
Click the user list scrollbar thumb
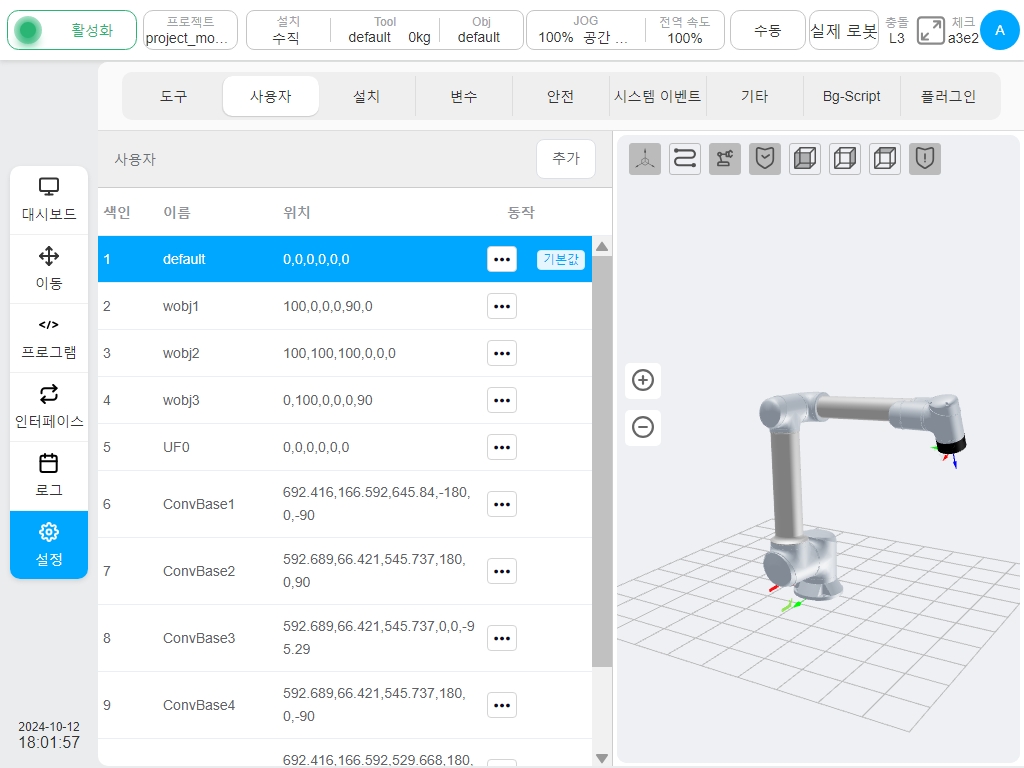coord(601,462)
